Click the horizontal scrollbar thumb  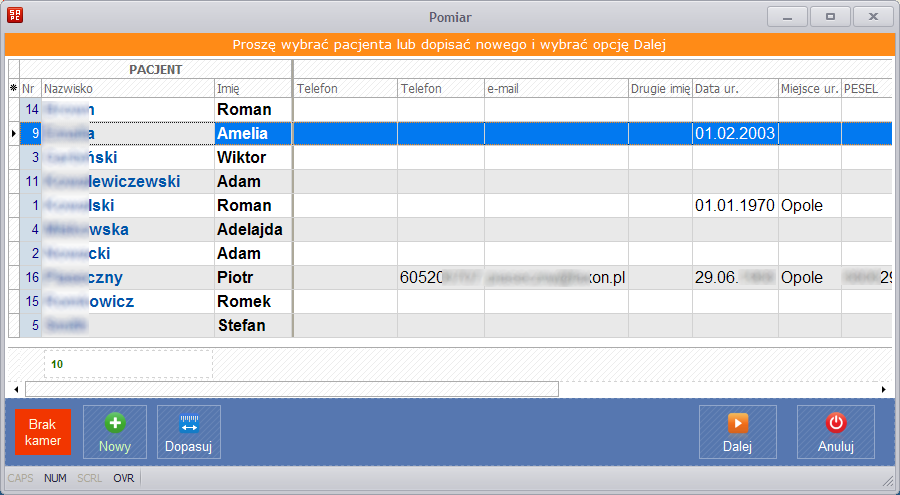tap(290, 389)
